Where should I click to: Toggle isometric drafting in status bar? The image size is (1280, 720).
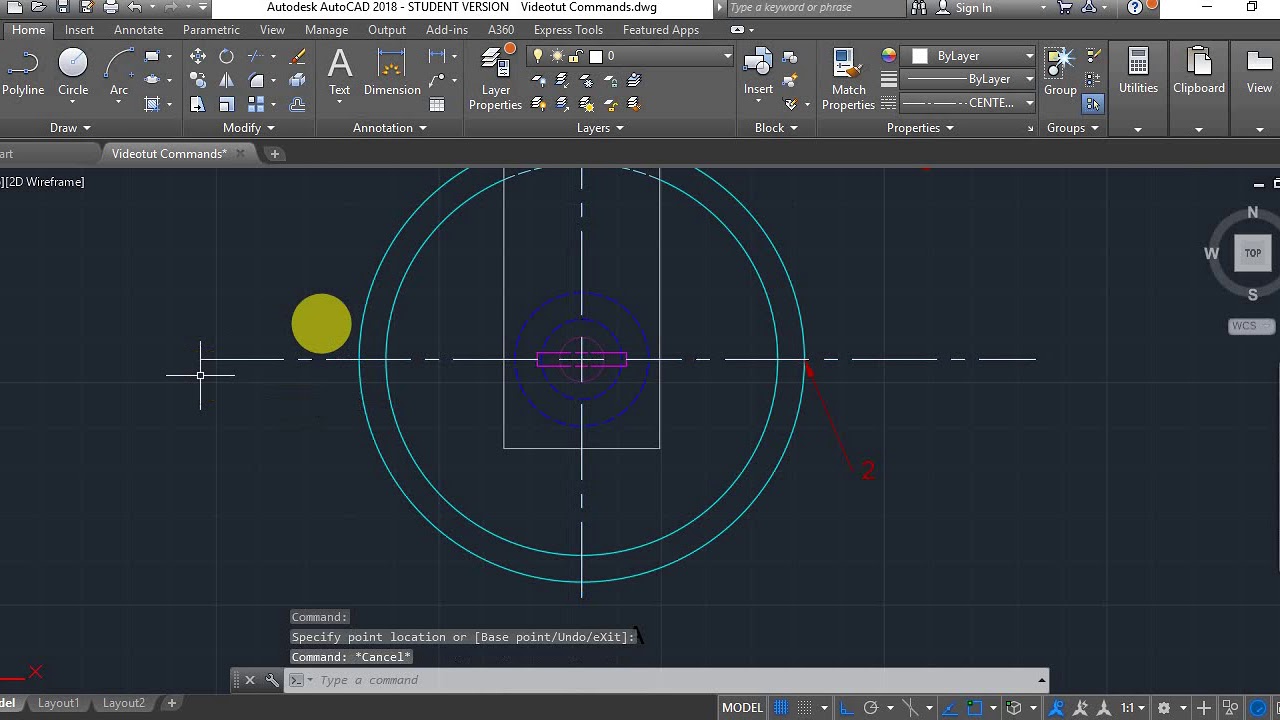[910, 707]
